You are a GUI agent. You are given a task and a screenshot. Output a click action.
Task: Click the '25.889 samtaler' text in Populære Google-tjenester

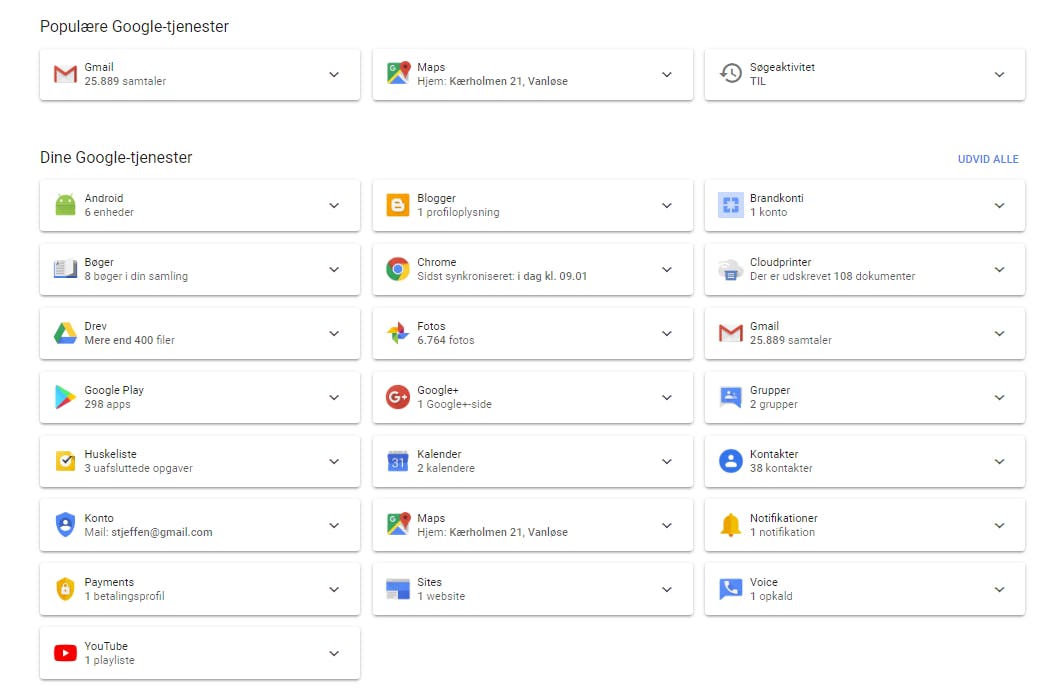coord(125,81)
